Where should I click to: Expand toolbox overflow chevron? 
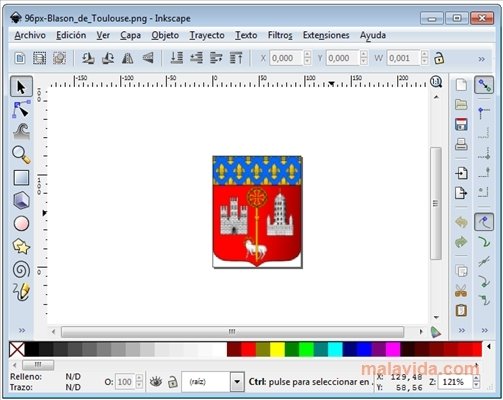point(22,330)
